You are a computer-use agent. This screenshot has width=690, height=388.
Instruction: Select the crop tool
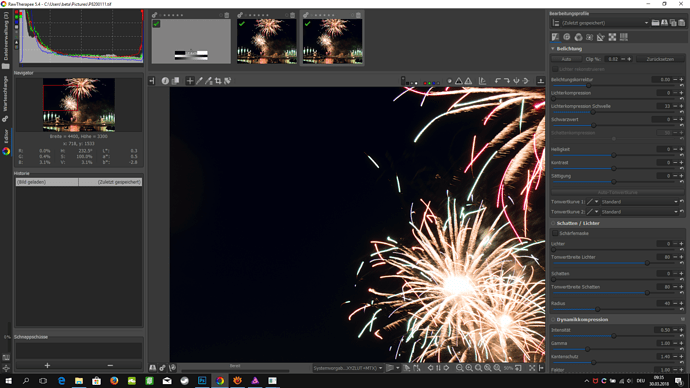click(x=218, y=81)
